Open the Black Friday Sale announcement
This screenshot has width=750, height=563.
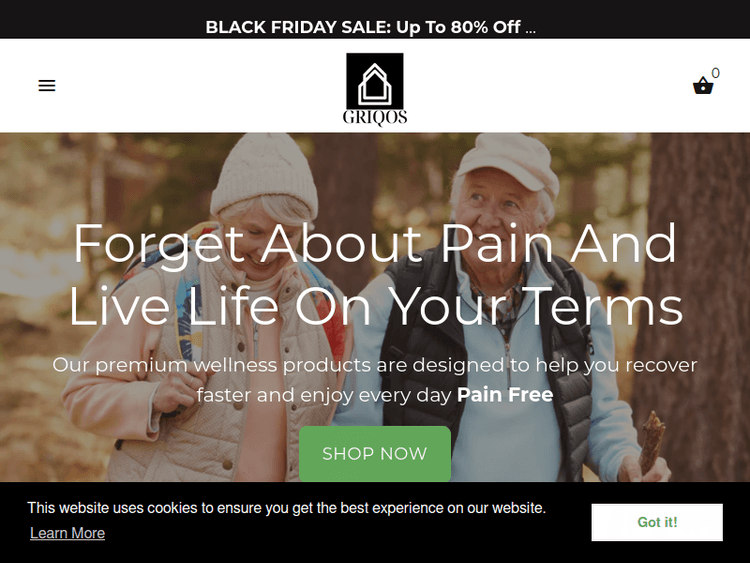click(x=371, y=27)
